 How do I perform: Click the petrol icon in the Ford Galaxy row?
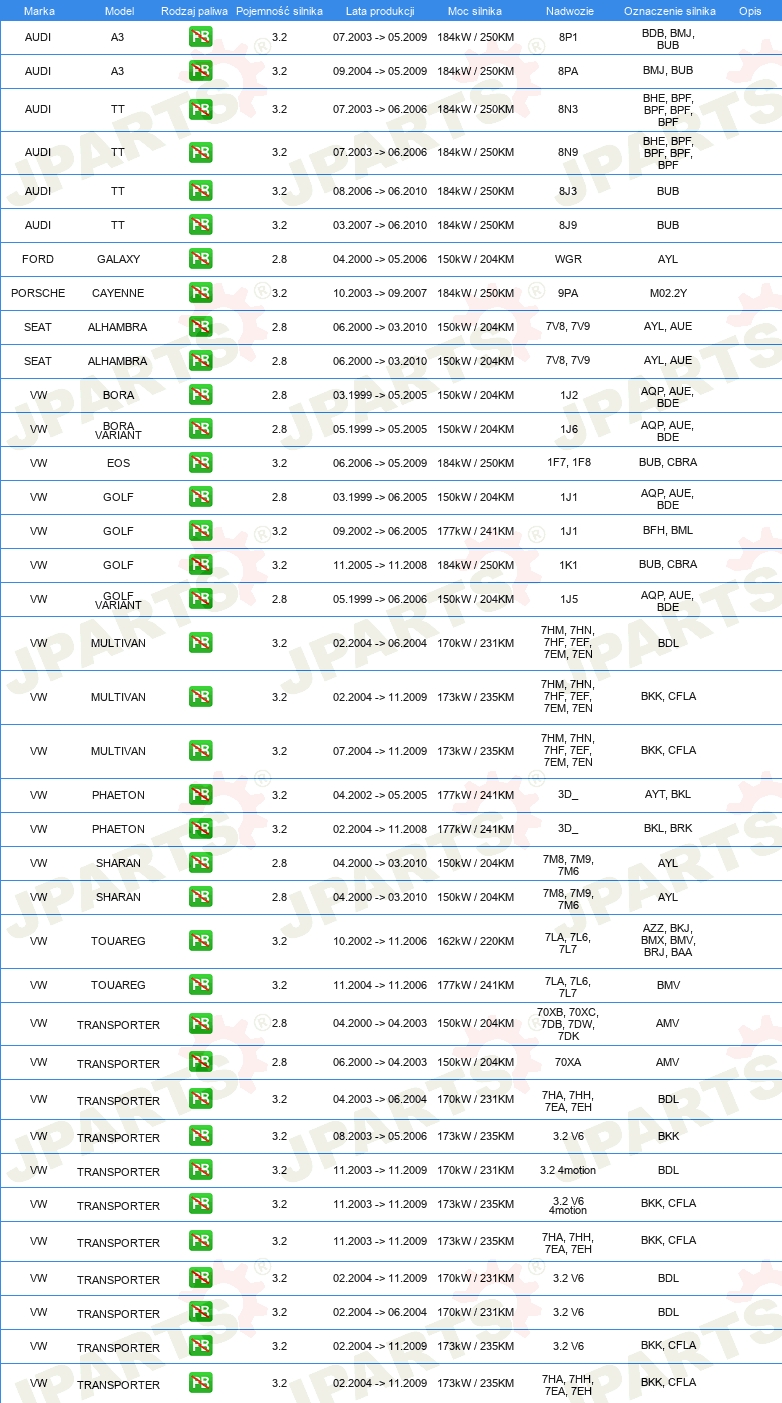[200, 260]
